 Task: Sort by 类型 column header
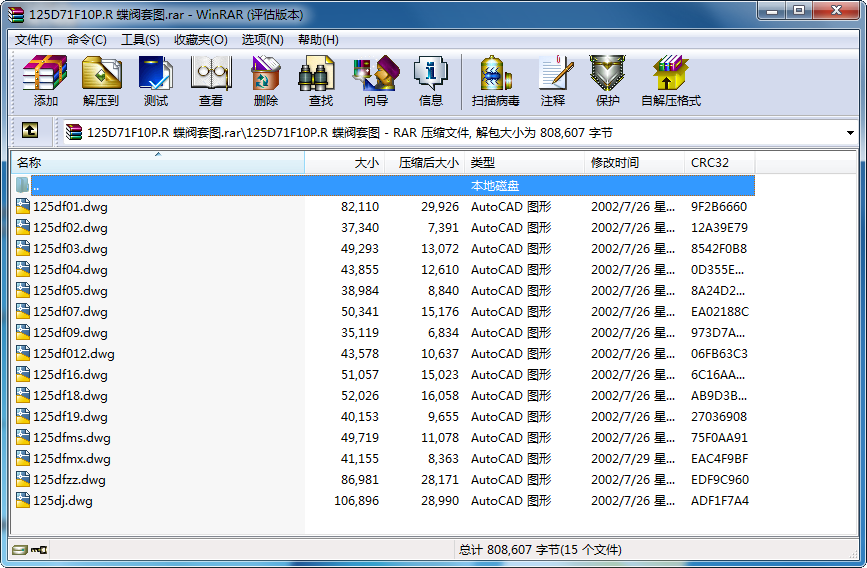pos(524,163)
